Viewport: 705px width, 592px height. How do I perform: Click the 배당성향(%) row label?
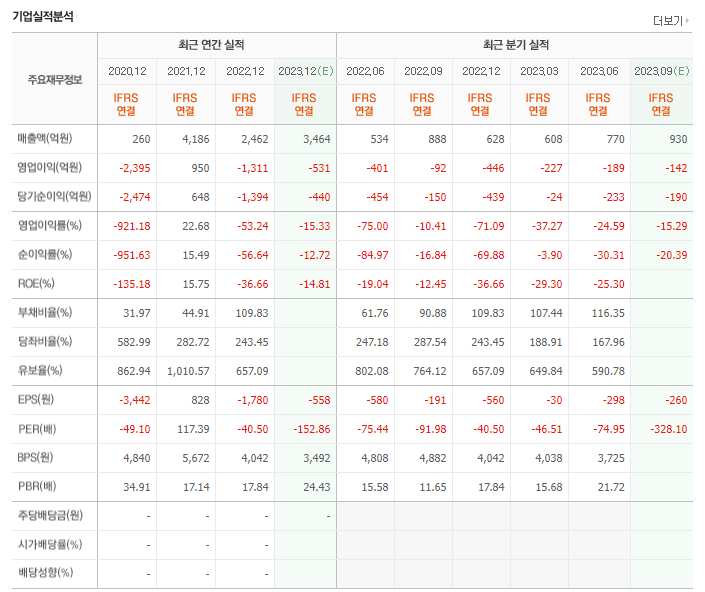pyautogui.click(x=45, y=573)
